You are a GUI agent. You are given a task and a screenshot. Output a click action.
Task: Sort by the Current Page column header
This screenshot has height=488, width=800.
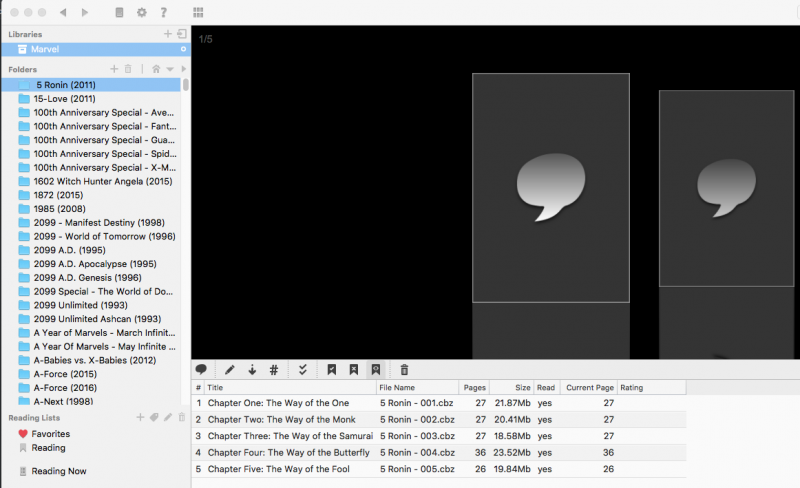coord(589,387)
